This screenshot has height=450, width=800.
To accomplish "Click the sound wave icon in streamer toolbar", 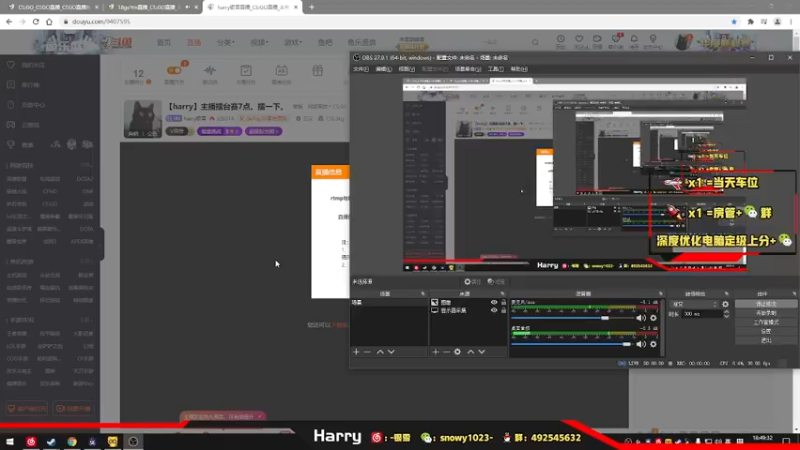I will click(x=210, y=71).
